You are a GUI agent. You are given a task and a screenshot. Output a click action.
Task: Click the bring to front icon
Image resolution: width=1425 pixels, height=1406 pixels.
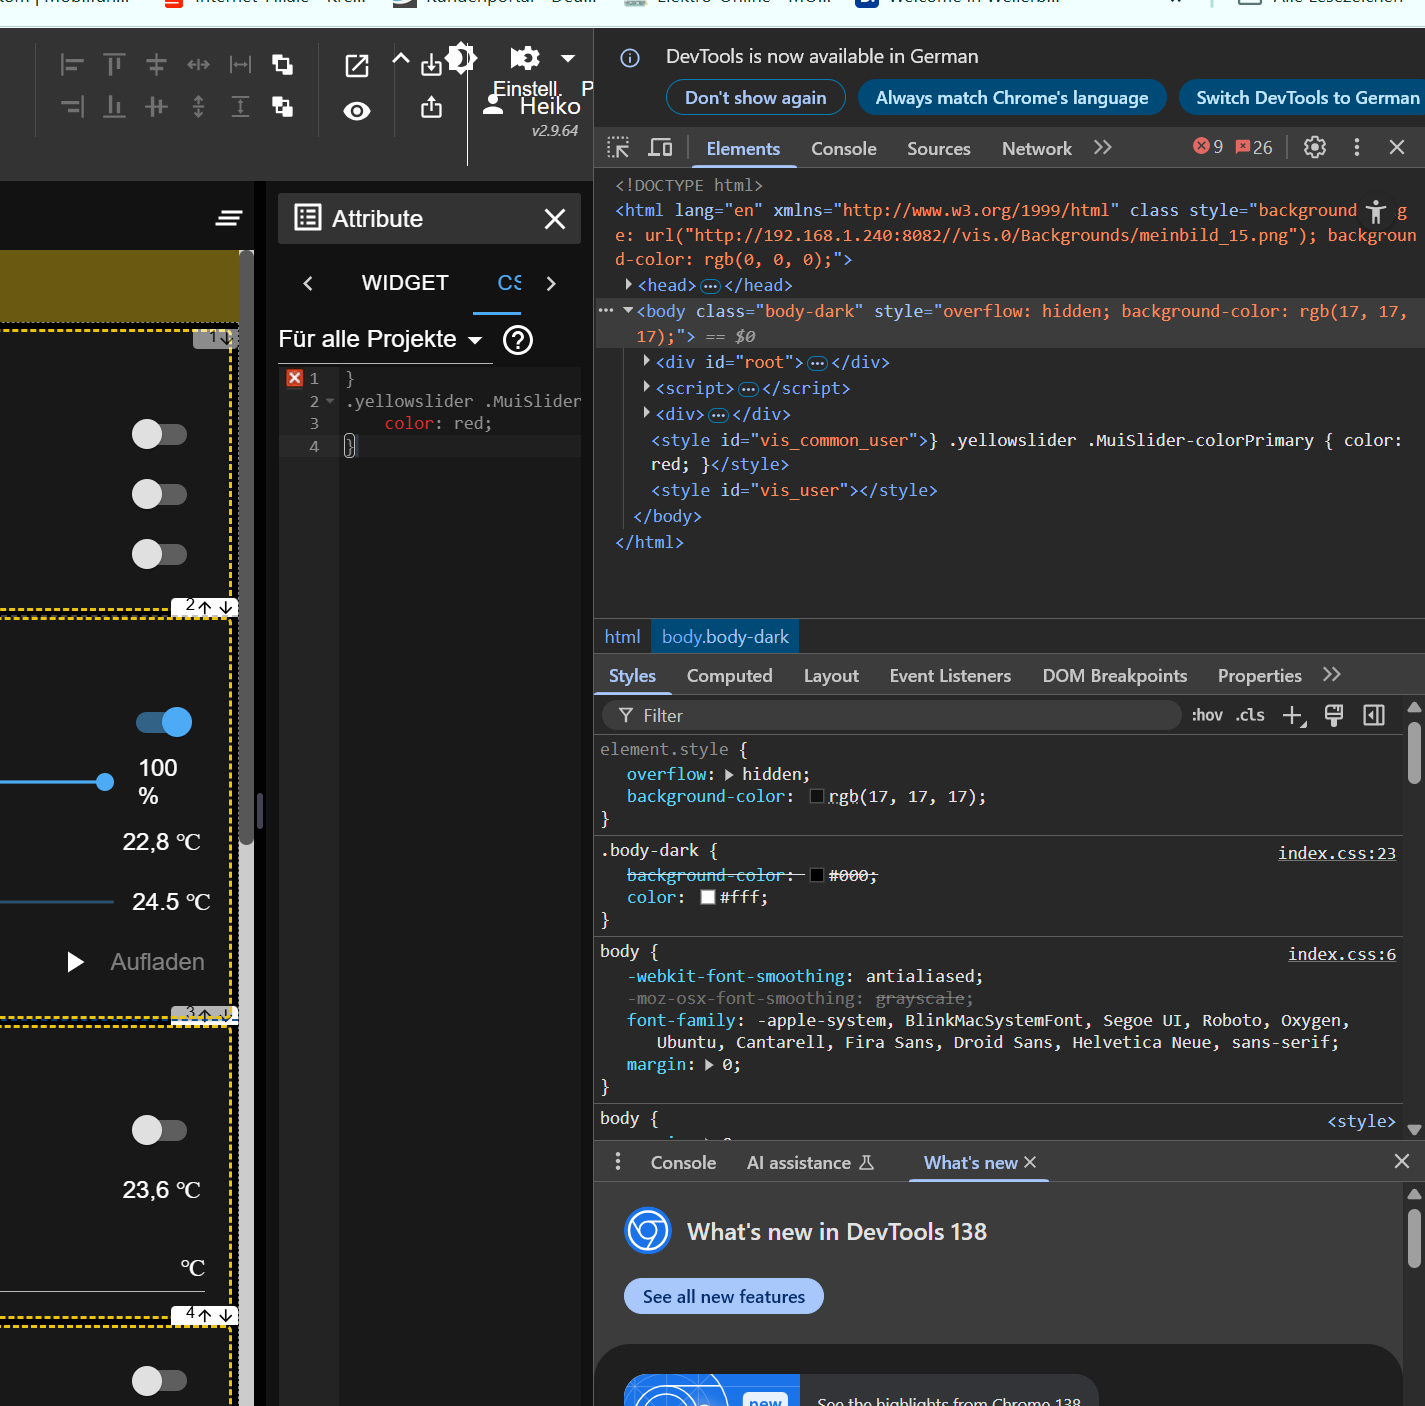coord(283,65)
